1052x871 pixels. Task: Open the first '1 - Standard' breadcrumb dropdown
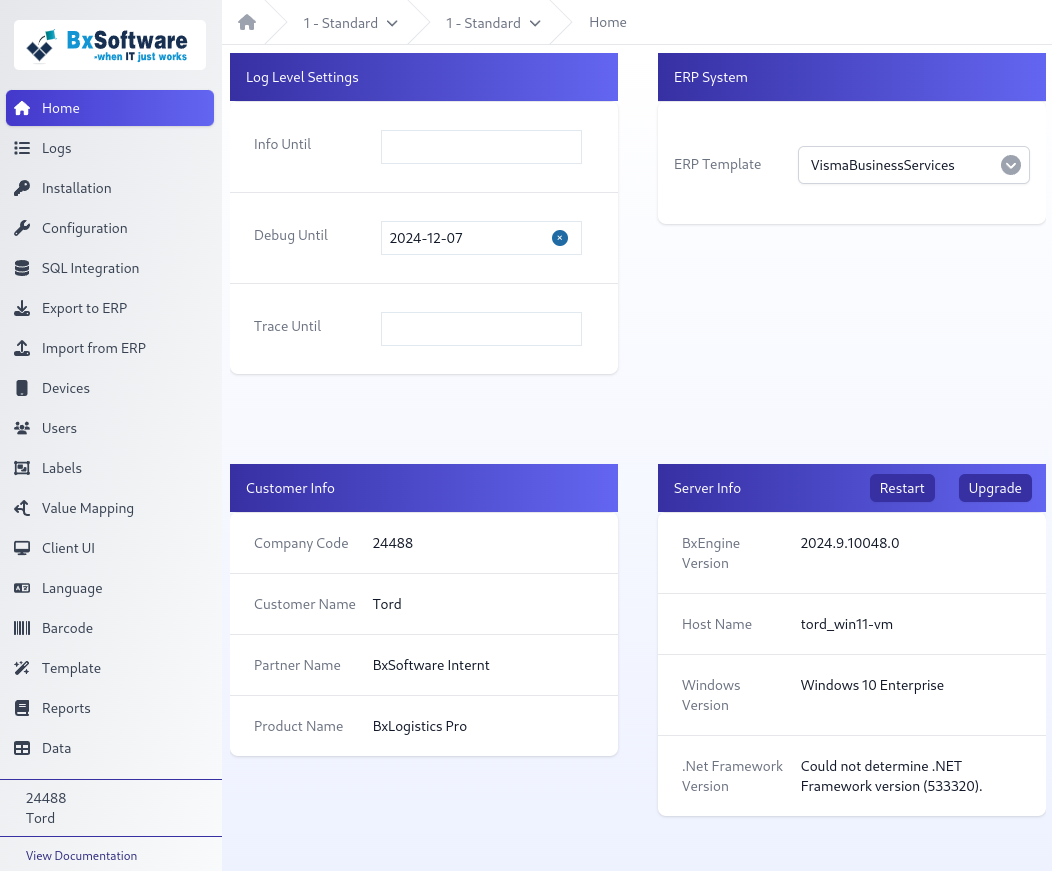350,22
